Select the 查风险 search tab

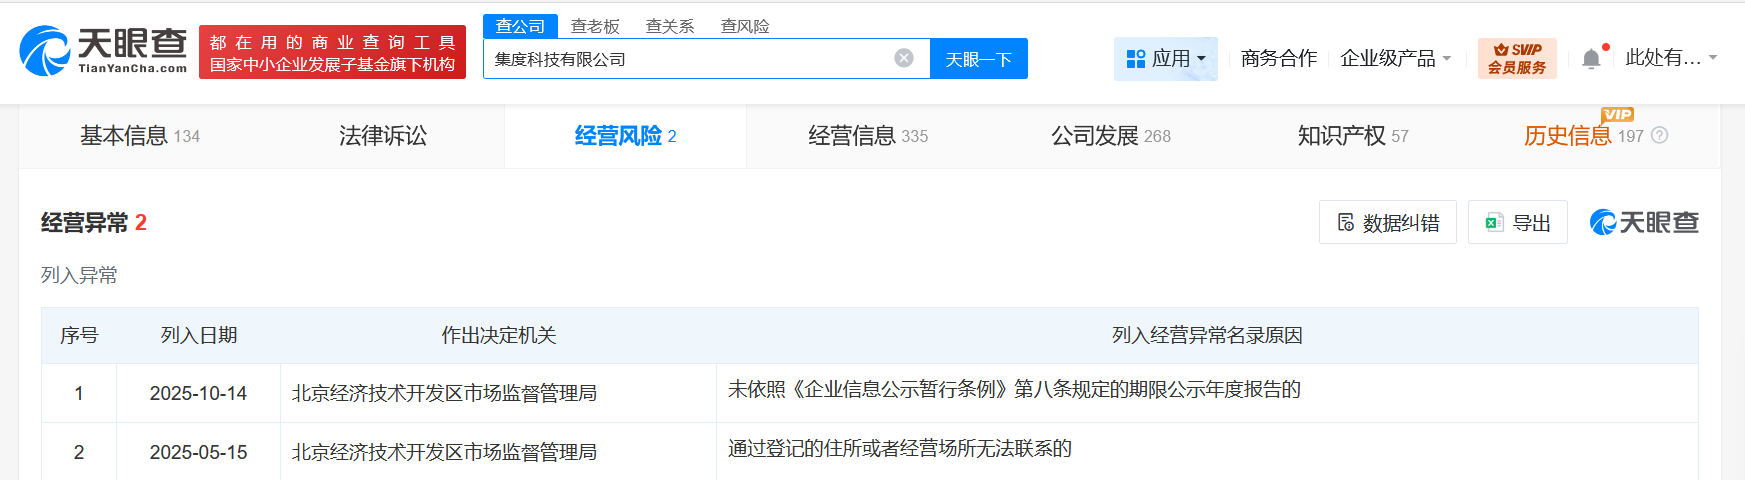(745, 26)
